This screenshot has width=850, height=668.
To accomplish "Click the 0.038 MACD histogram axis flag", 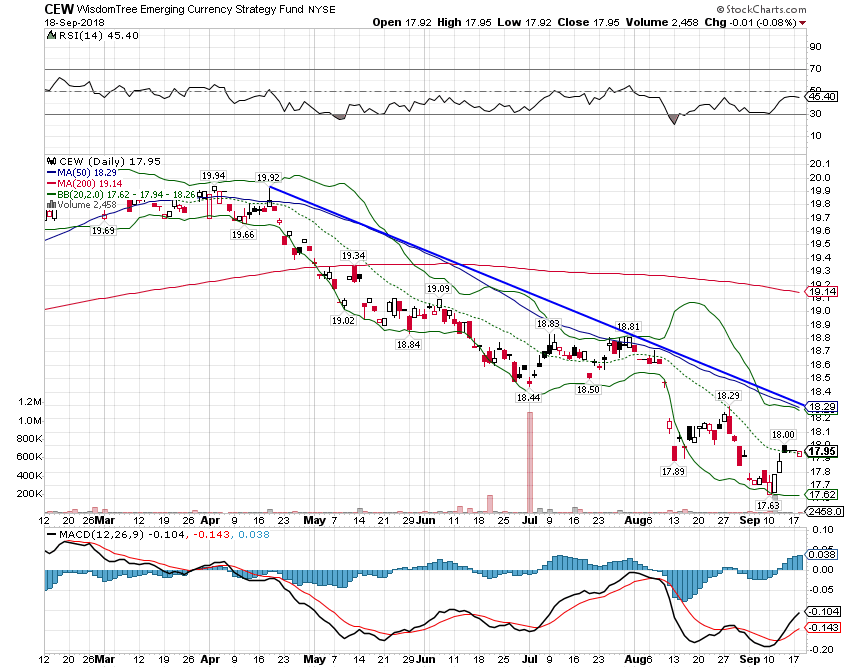I will coord(822,554).
